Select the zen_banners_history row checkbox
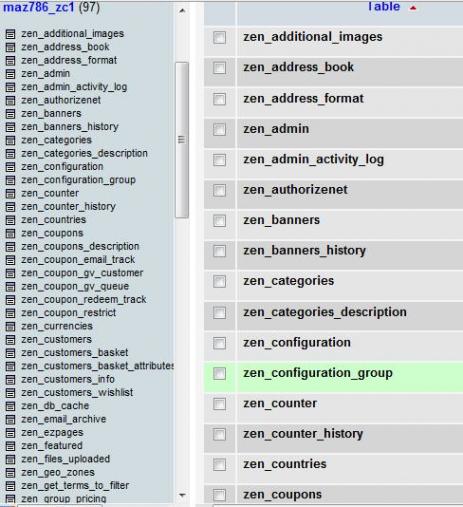The width and height of the screenshot is (463, 507). [219, 251]
